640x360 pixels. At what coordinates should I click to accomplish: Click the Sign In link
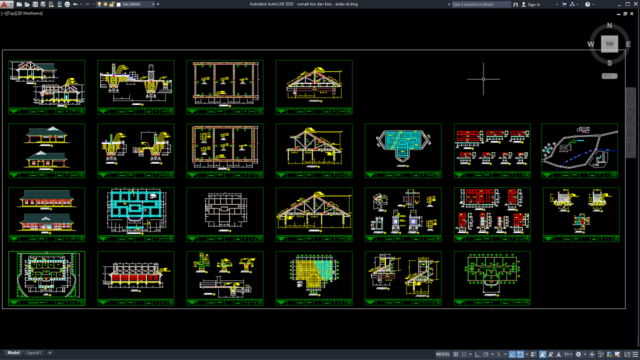[534, 4]
